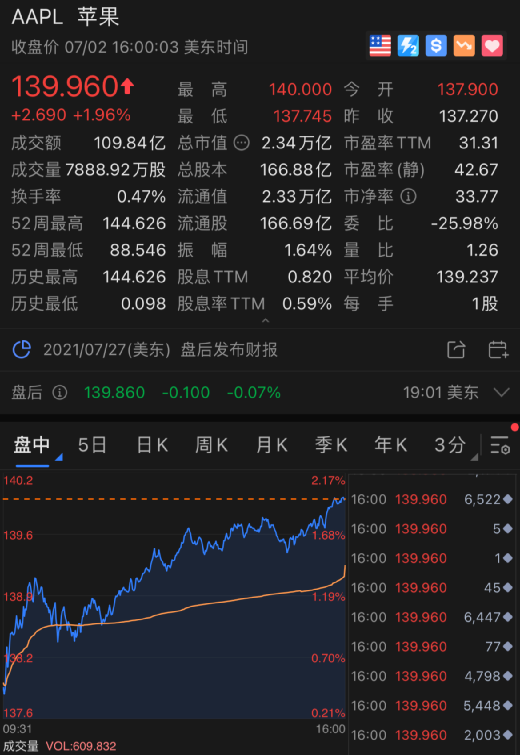
Task: Tap the trade row with volume 5,448
Action: pyautogui.click(x=432, y=706)
